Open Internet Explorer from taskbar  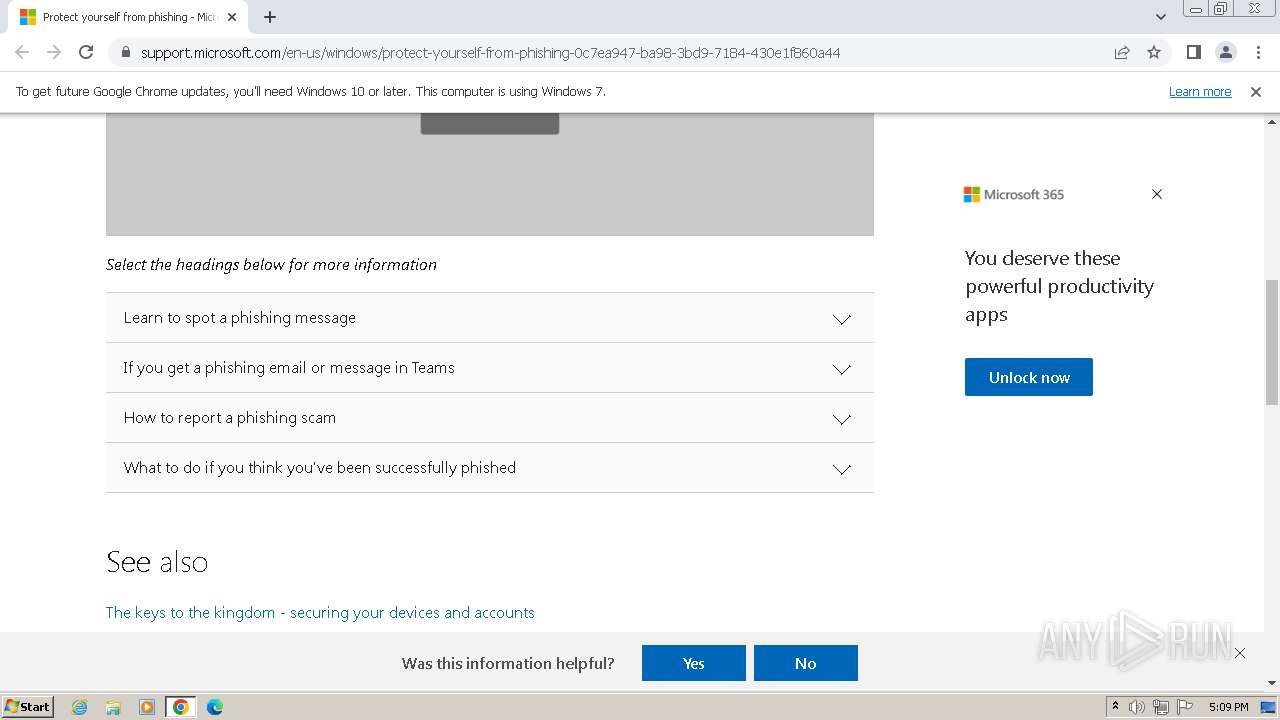click(x=80, y=707)
